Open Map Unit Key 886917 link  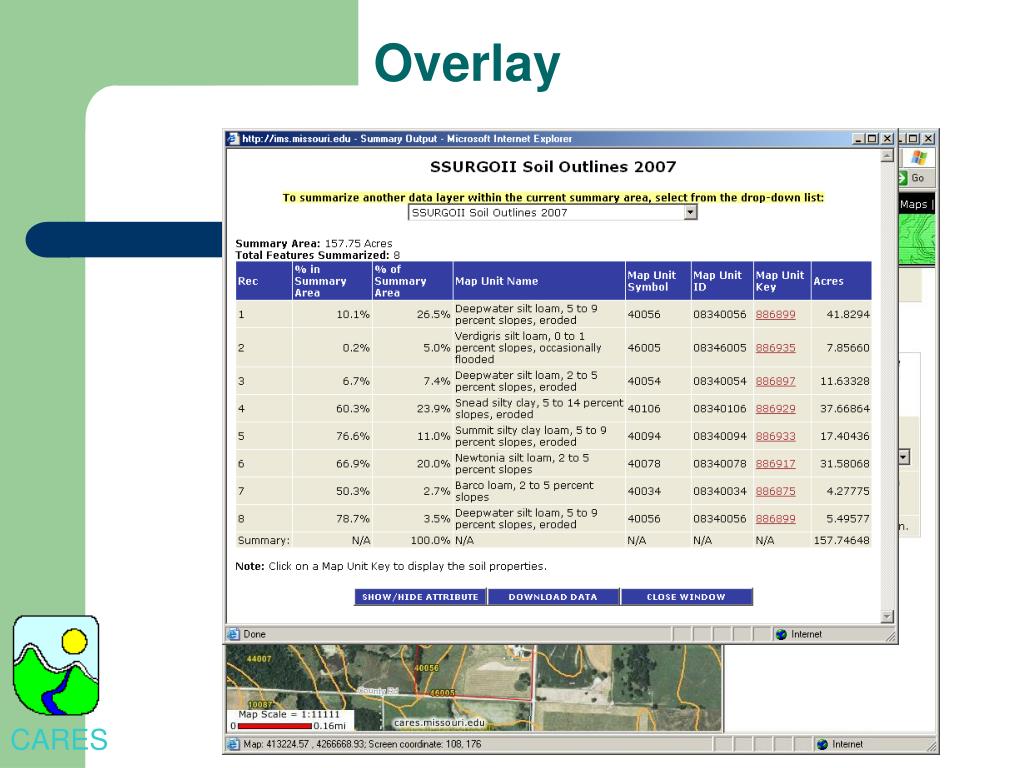click(775, 464)
